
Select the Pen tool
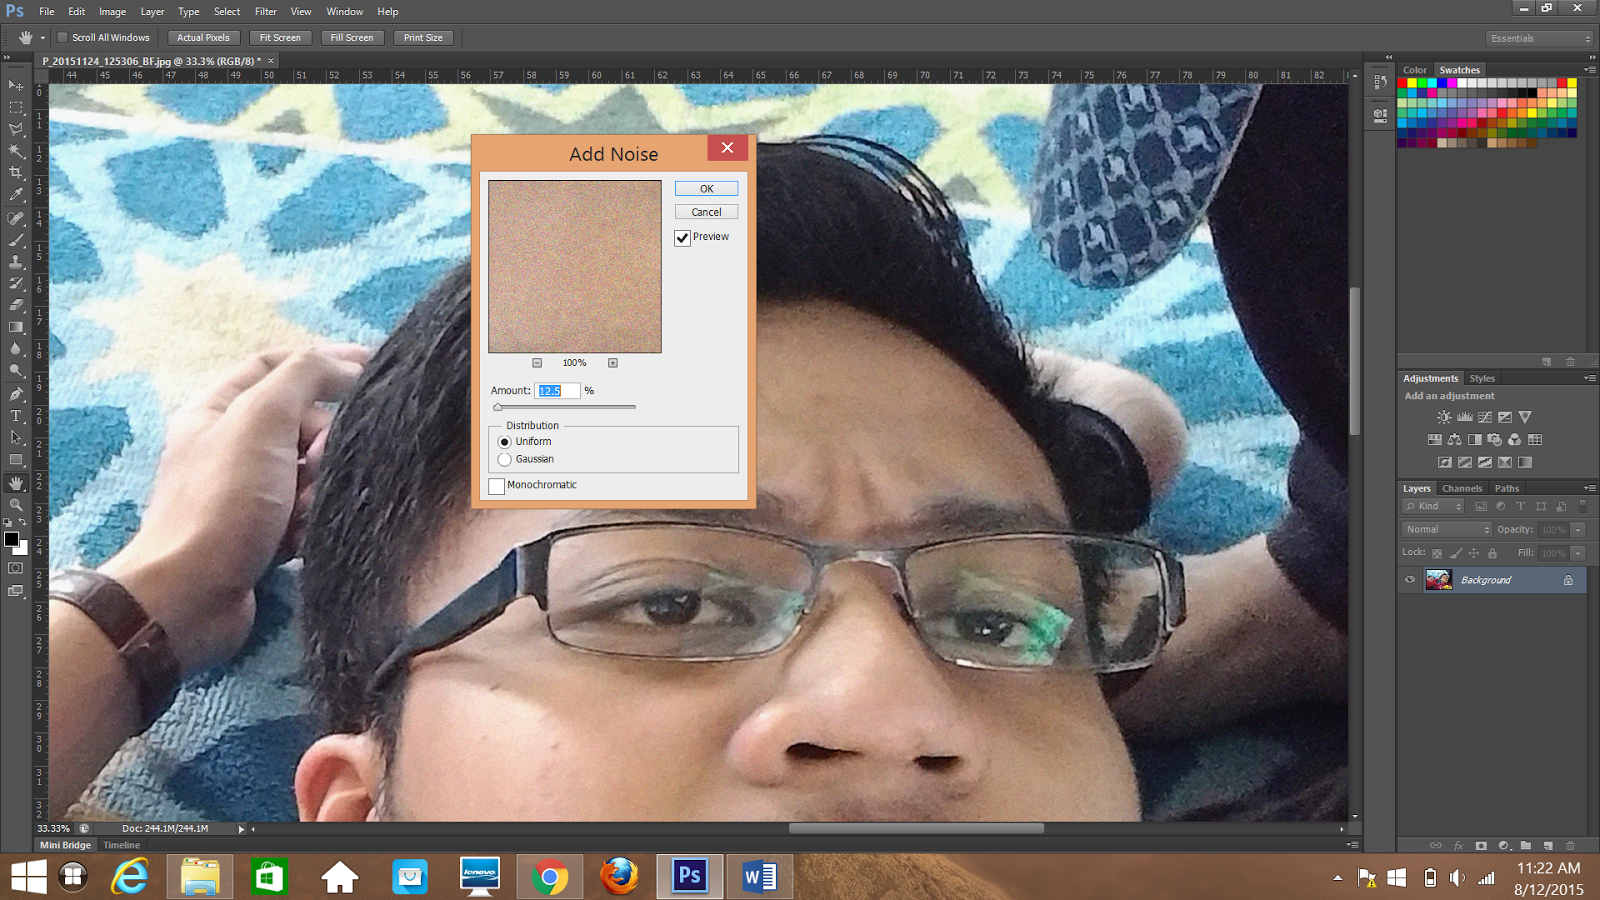click(16, 394)
